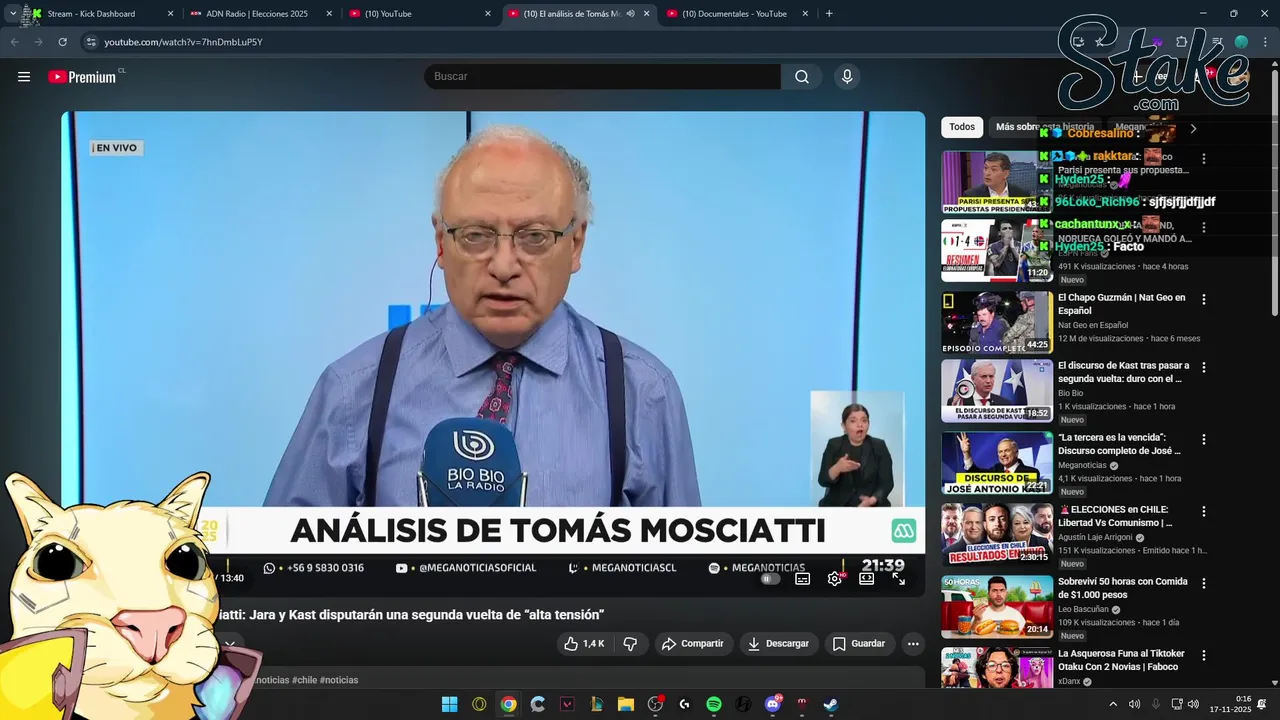Open options for ELECCIONES en CHILE video
The image size is (1280, 720).
[x=1204, y=511]
